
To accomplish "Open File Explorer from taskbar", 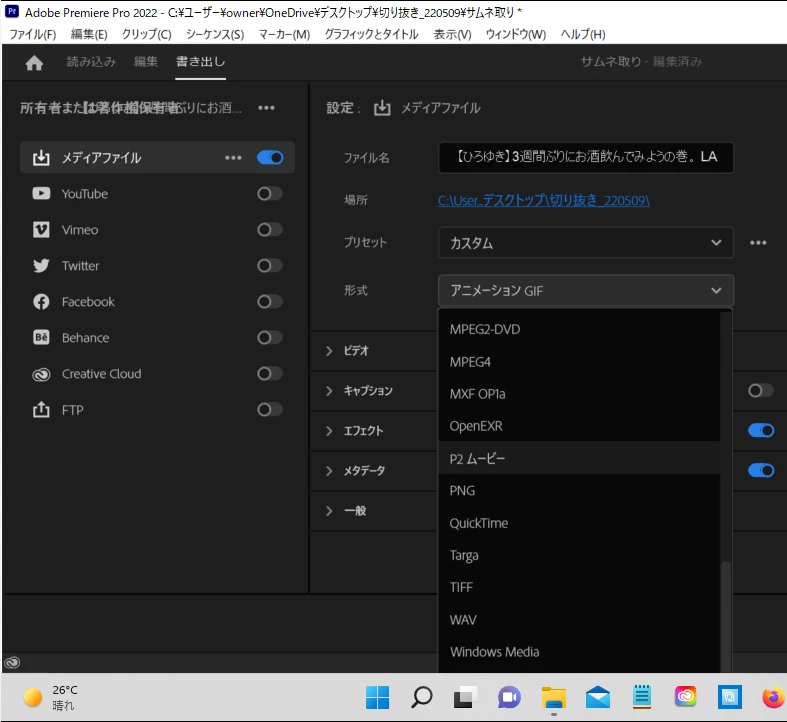I will (x=554, y=697).
